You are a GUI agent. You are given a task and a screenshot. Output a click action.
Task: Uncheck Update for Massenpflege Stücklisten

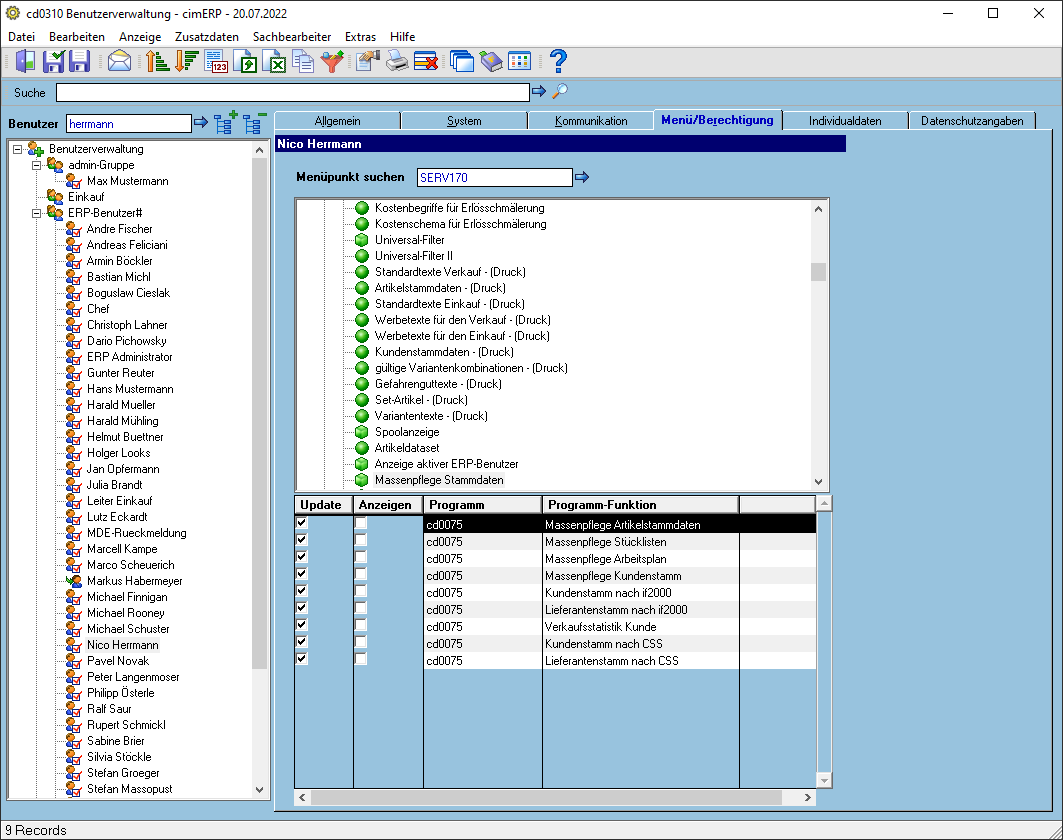302,540
